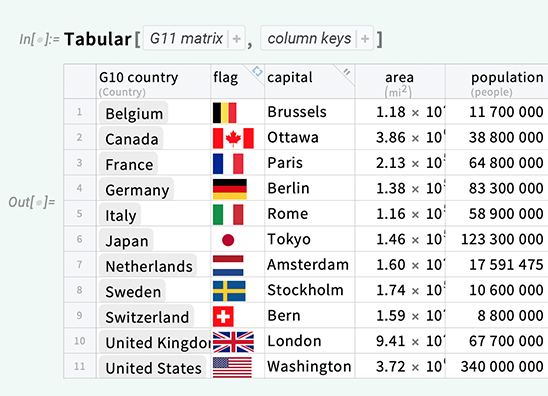This screenshot has width=548, height=396.
Task: Select the Belgium flag image
Action: (x=225, y=113)
